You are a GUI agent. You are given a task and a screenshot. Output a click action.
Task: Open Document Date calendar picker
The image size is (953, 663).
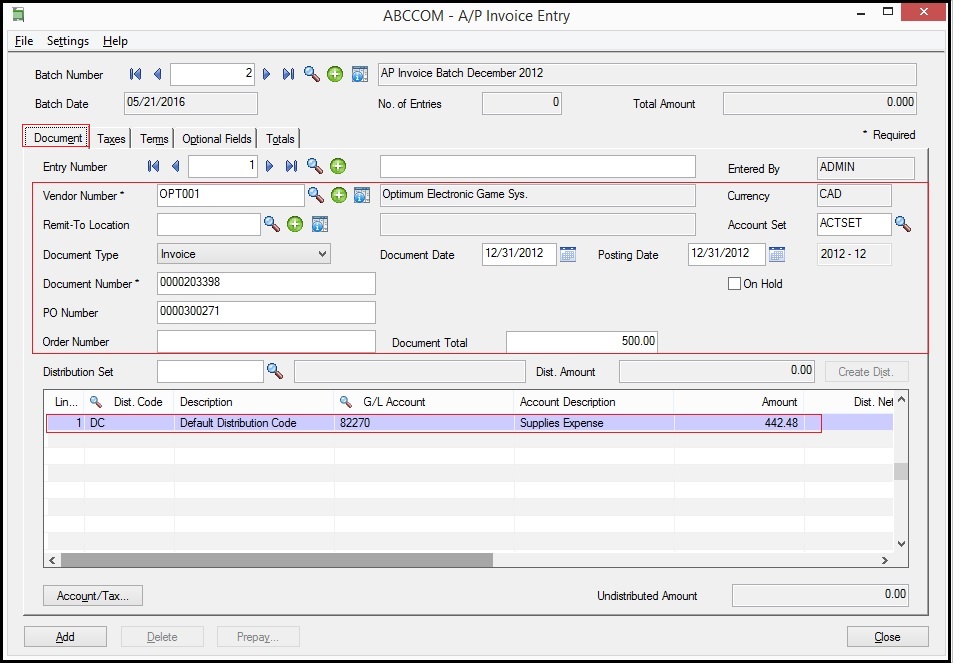568,254
